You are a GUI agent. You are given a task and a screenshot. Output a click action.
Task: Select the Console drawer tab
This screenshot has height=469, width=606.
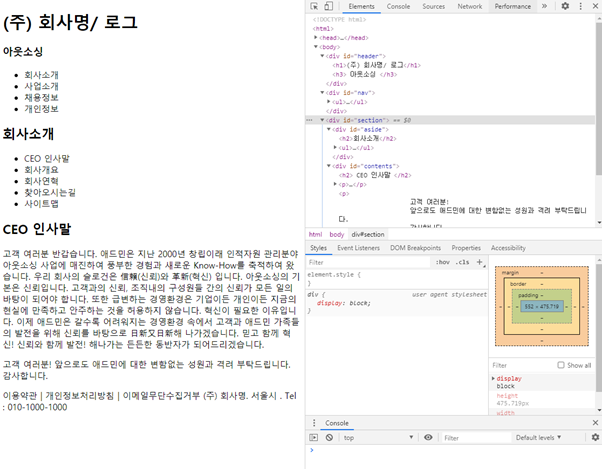pos(337,423)
